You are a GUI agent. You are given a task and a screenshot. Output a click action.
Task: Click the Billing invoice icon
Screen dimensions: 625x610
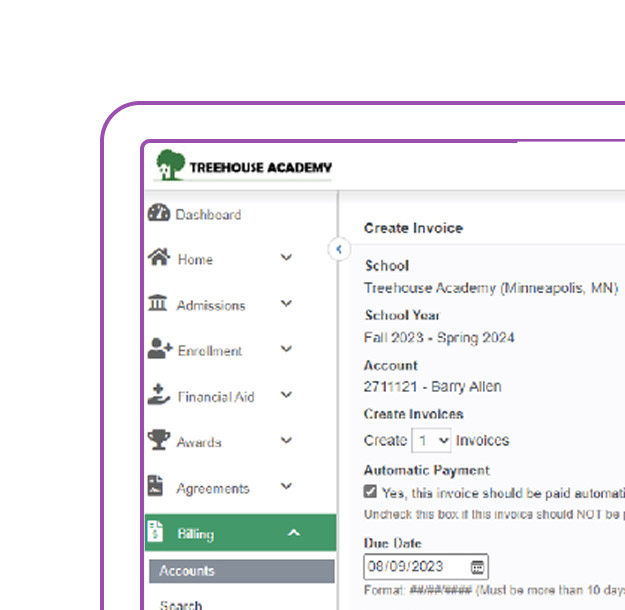pyautogui.click(x=155, y=531)
